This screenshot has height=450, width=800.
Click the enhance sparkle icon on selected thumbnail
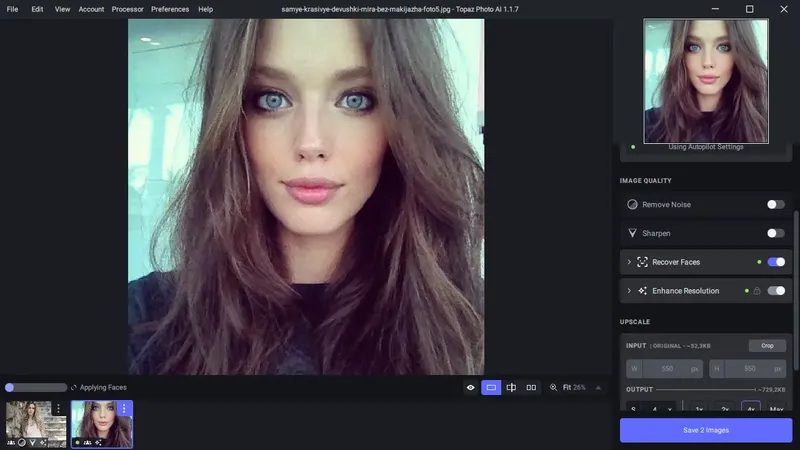98,442
